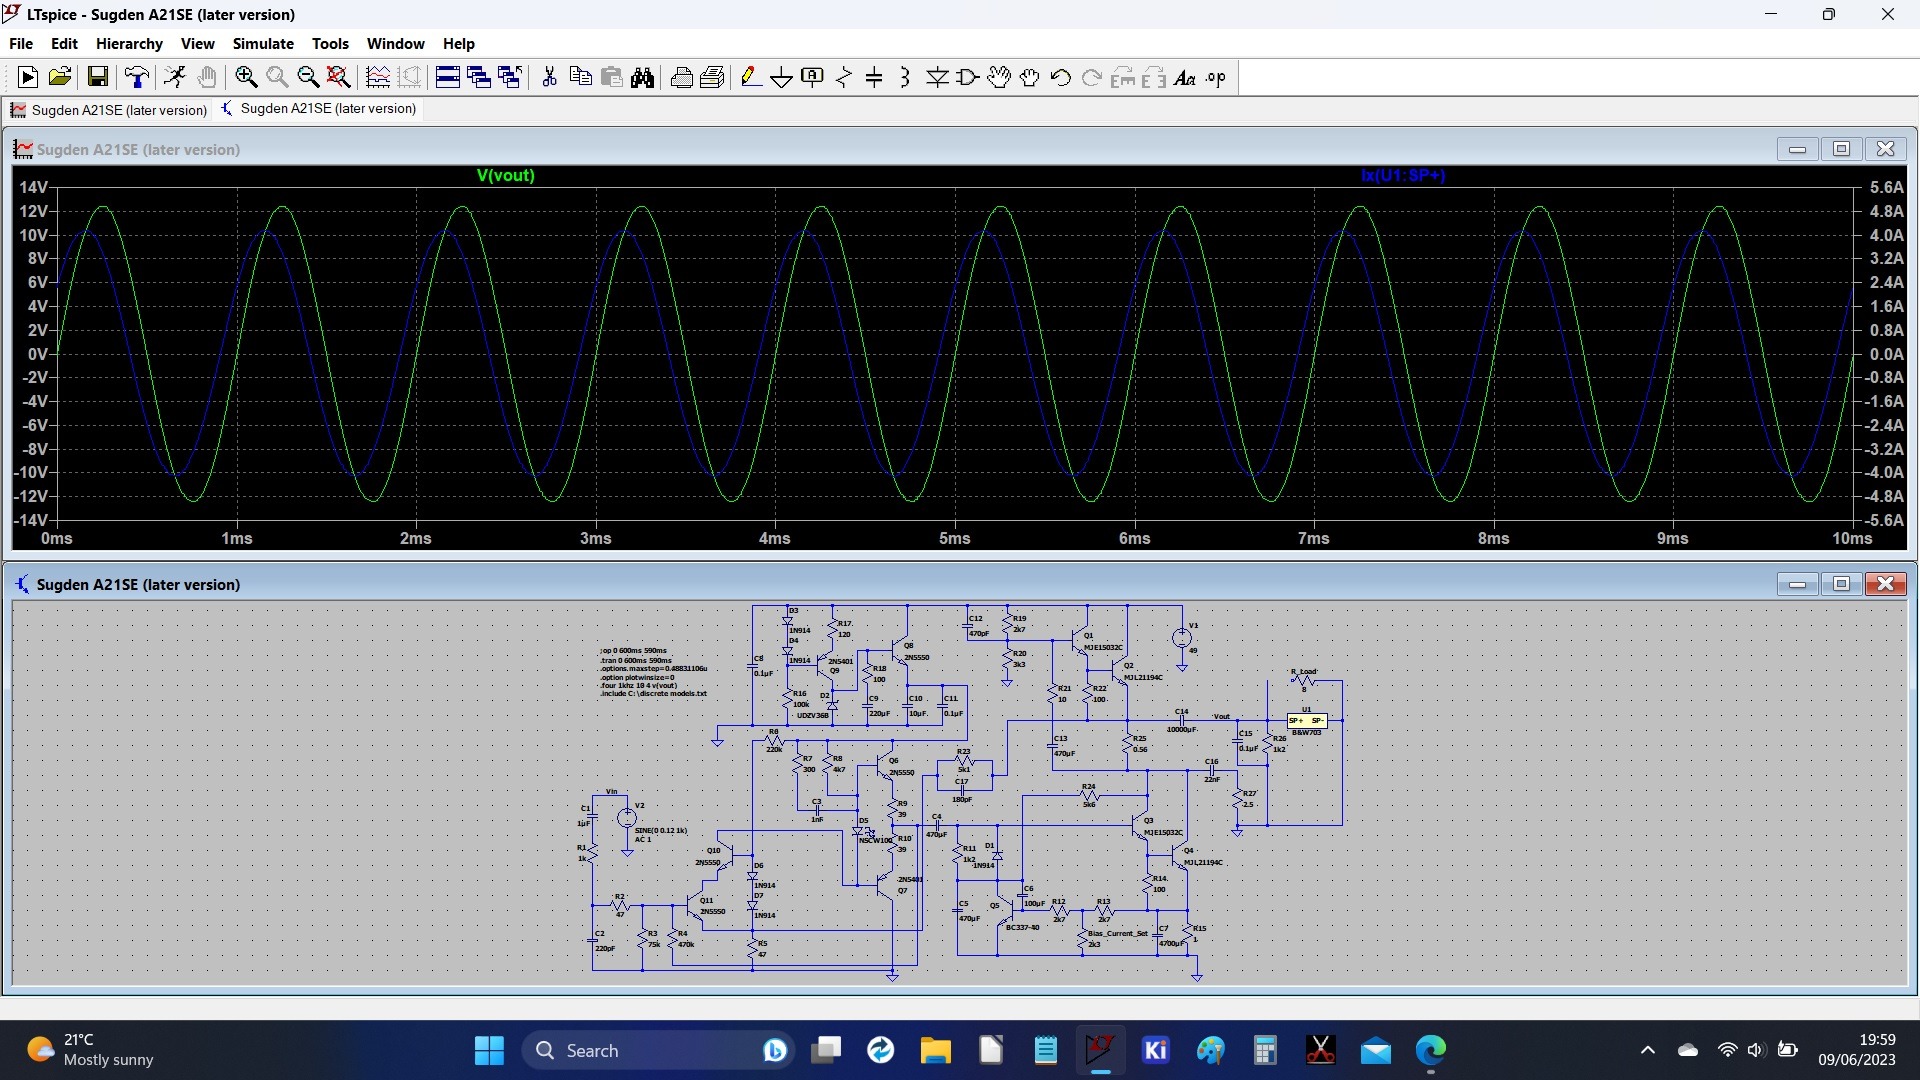Open Microsoft Edge from the taskbar
1920x1080 pixels.
click(1430, 1050)
